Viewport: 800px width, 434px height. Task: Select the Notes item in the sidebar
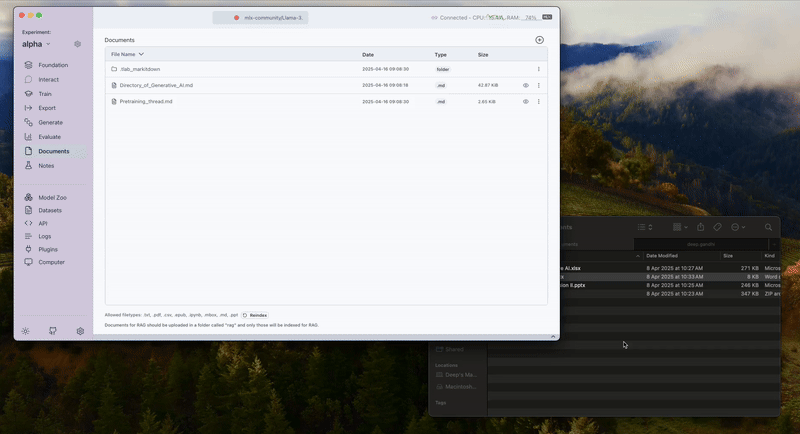tap(46, 165)
